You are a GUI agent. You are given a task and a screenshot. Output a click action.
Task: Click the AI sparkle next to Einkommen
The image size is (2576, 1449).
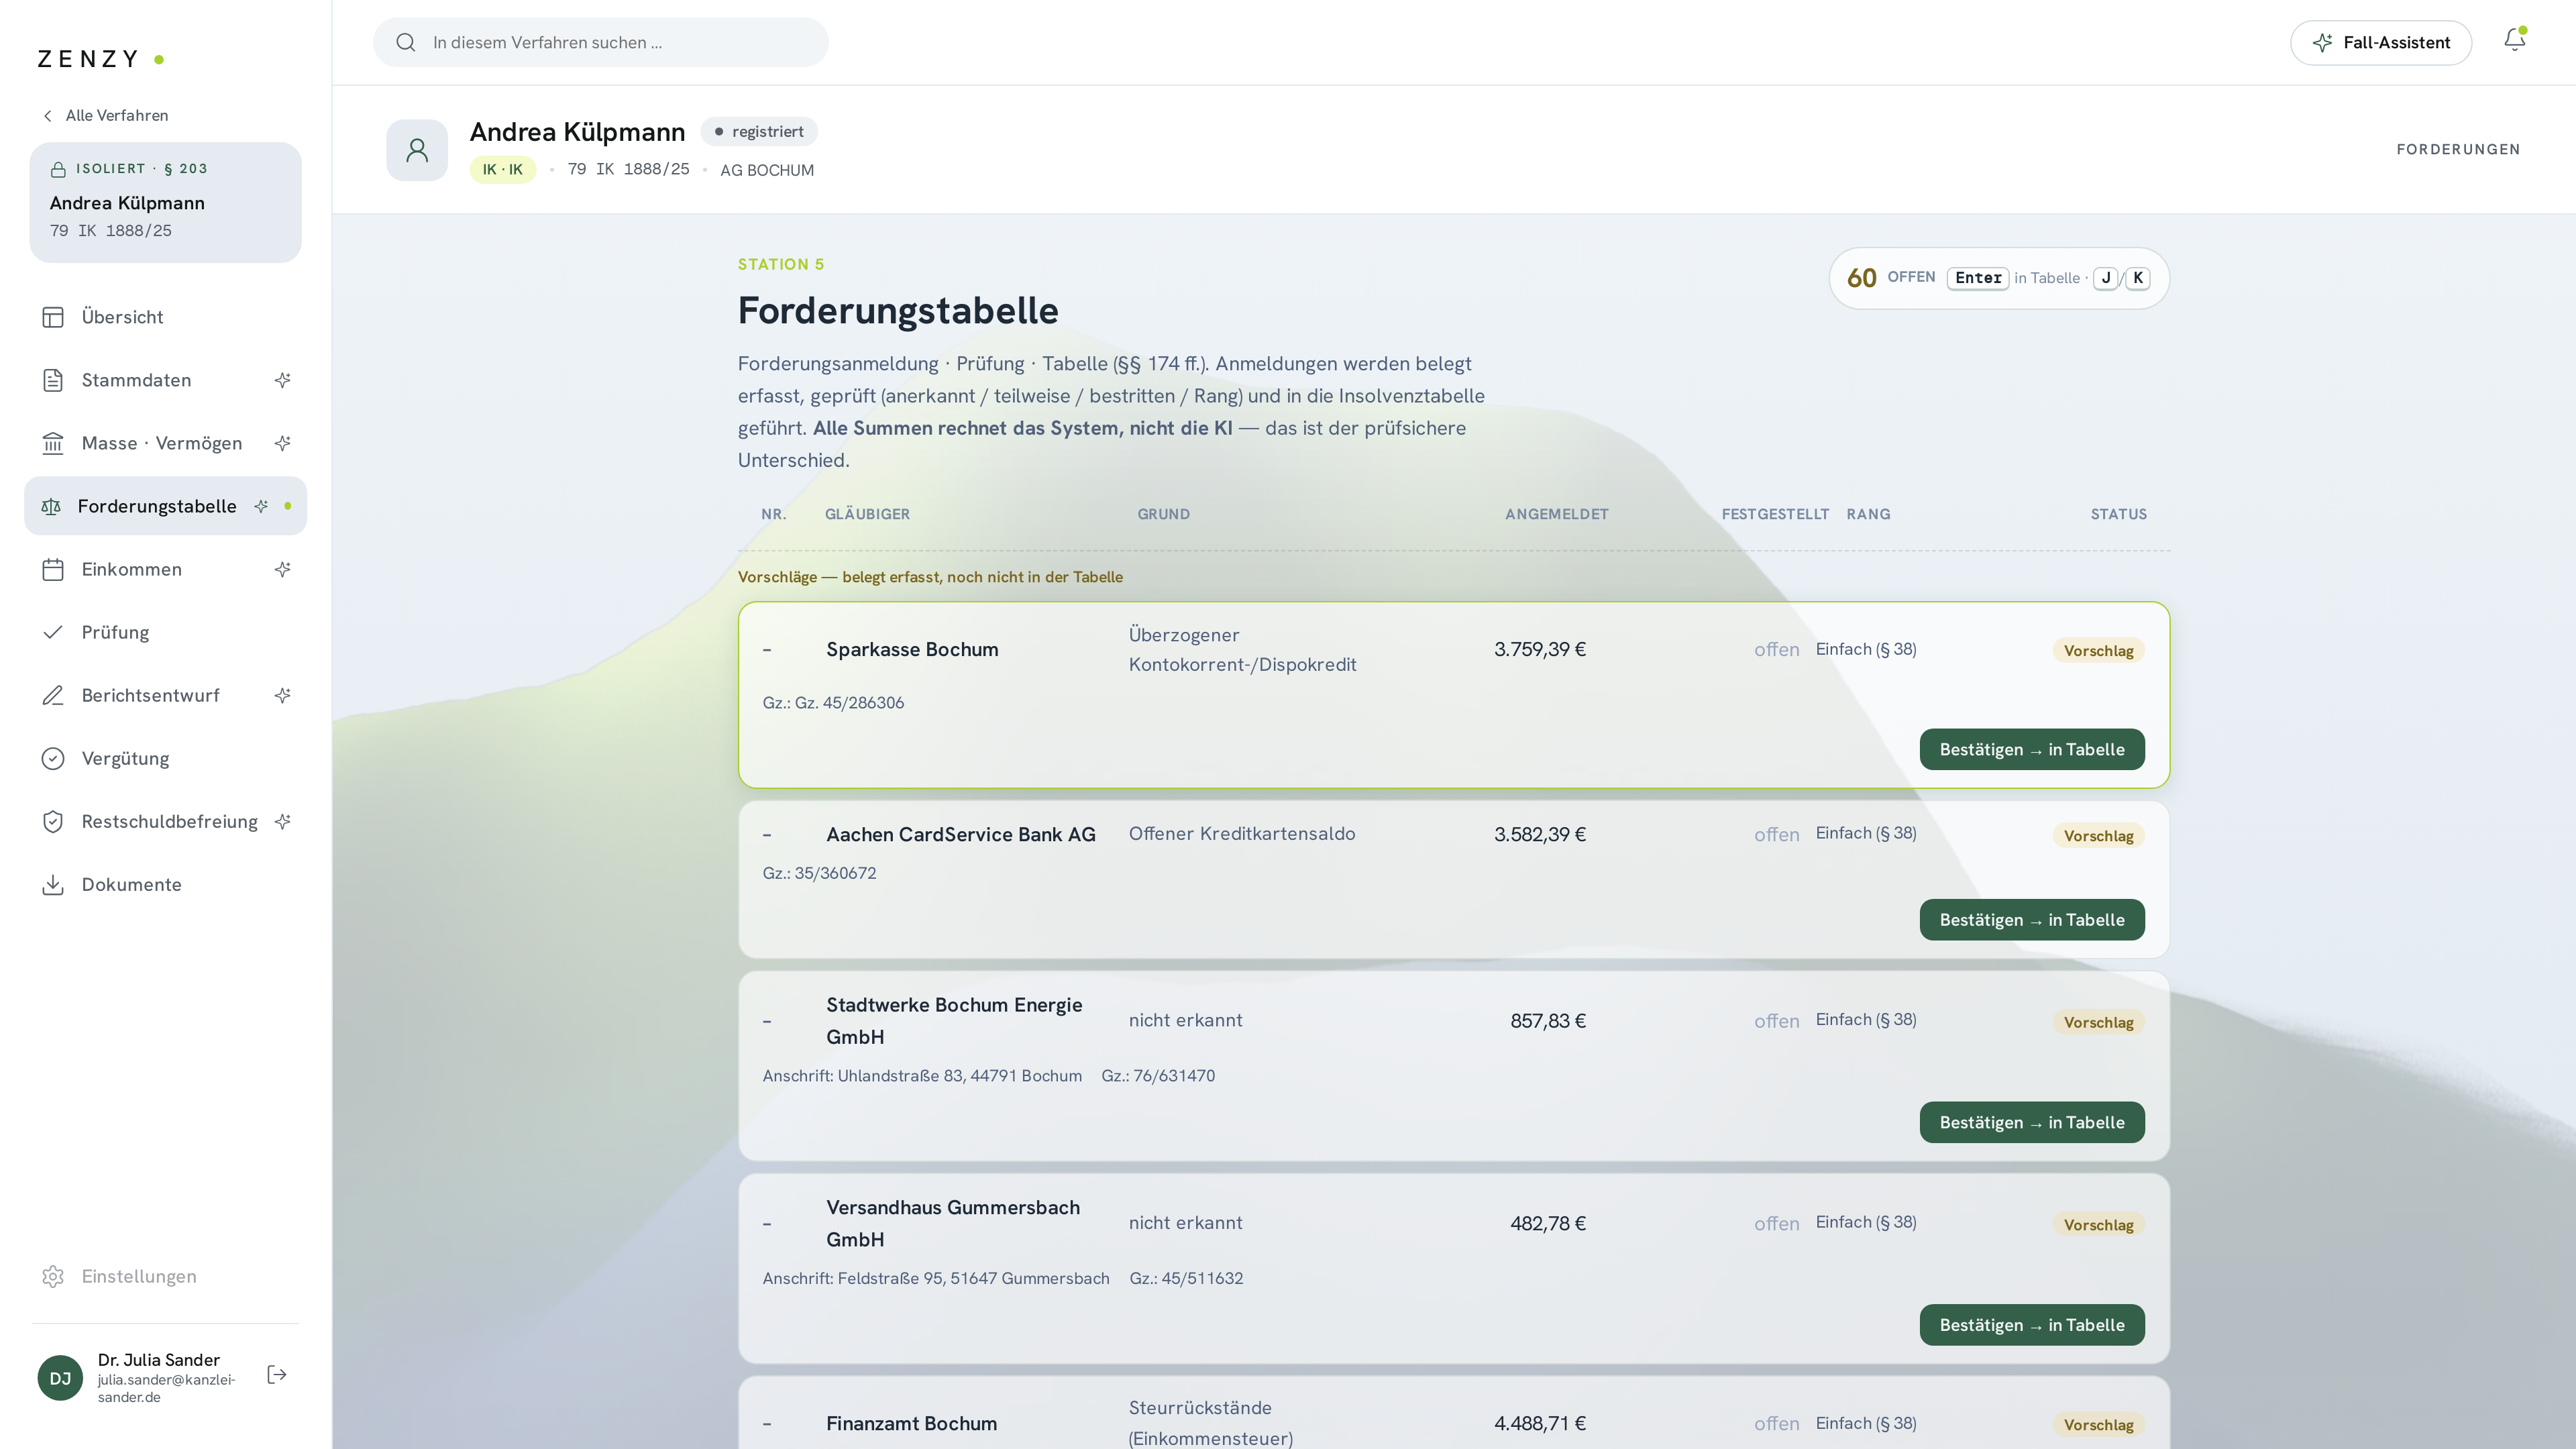tap(283, 569)
